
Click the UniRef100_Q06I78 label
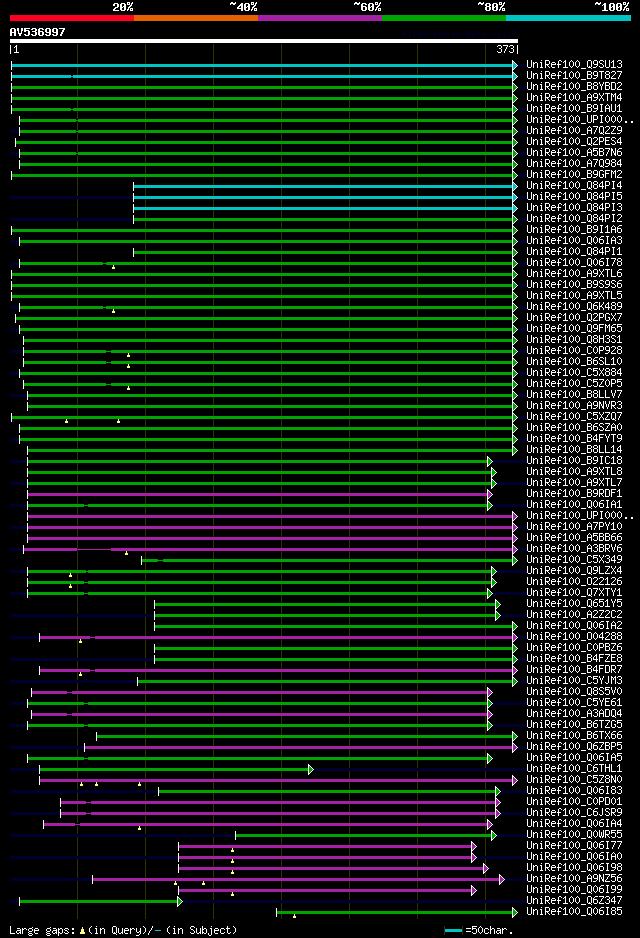click(574, 263)
